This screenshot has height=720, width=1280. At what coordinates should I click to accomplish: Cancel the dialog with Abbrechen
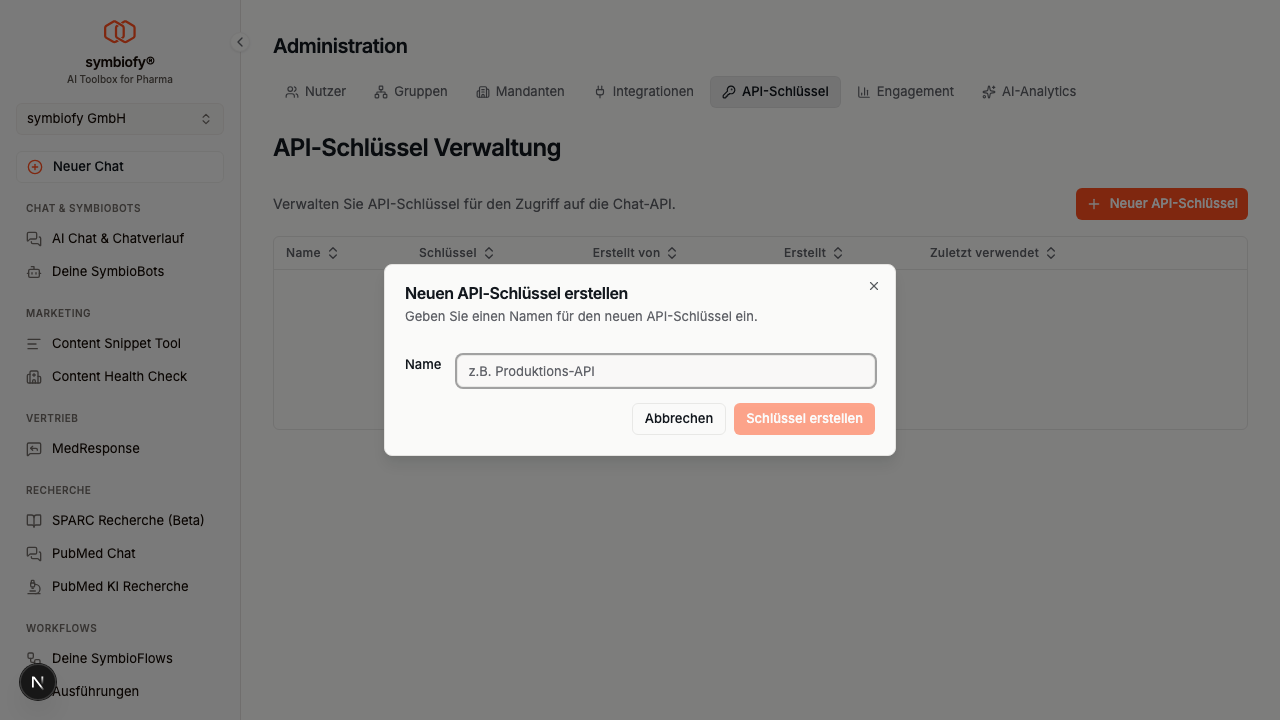click(678, 418)
